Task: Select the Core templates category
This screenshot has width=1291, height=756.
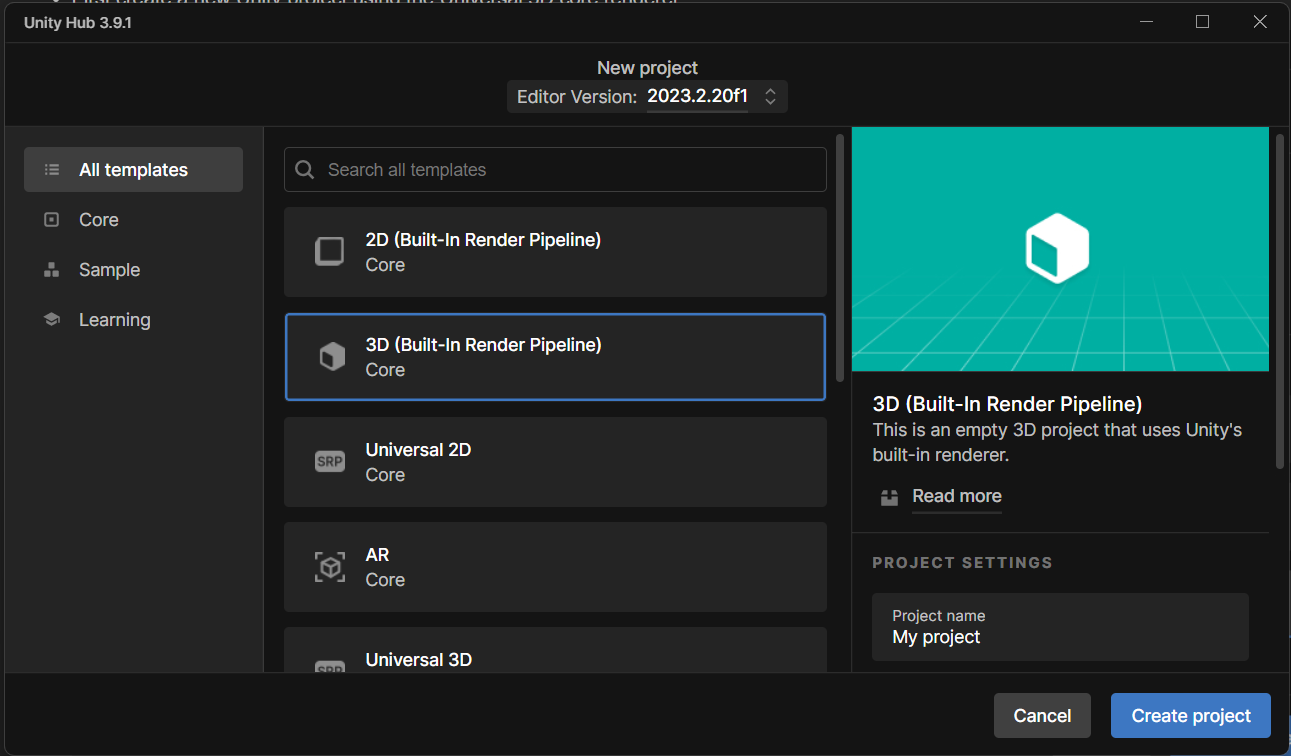Action: (99, 220)
